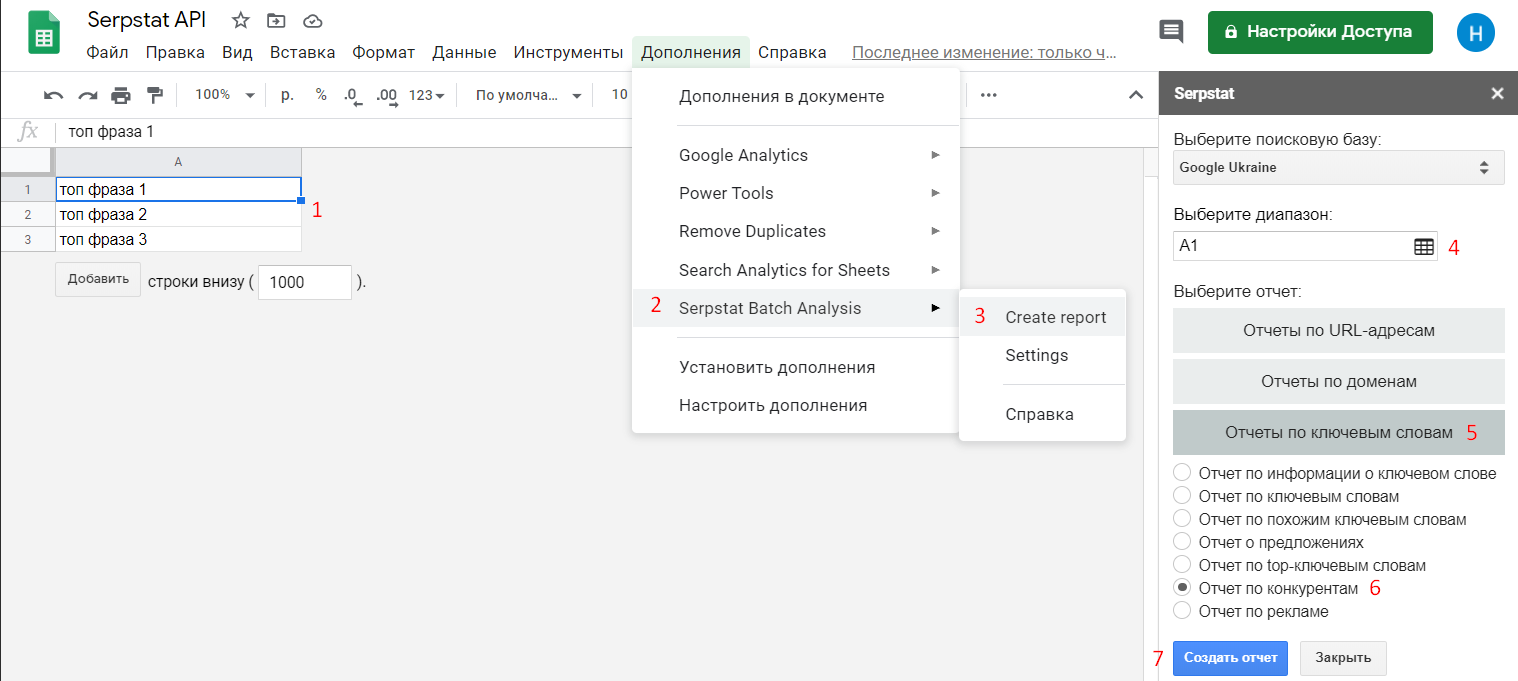Format selected cells as percent
Image resolution: width=1518 pixels, height=681 pixels.
(x=318, y=94)
